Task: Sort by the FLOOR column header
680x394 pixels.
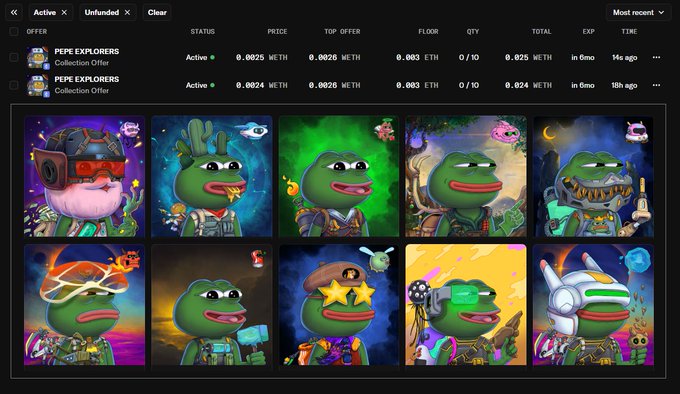Action: point(428,32)
